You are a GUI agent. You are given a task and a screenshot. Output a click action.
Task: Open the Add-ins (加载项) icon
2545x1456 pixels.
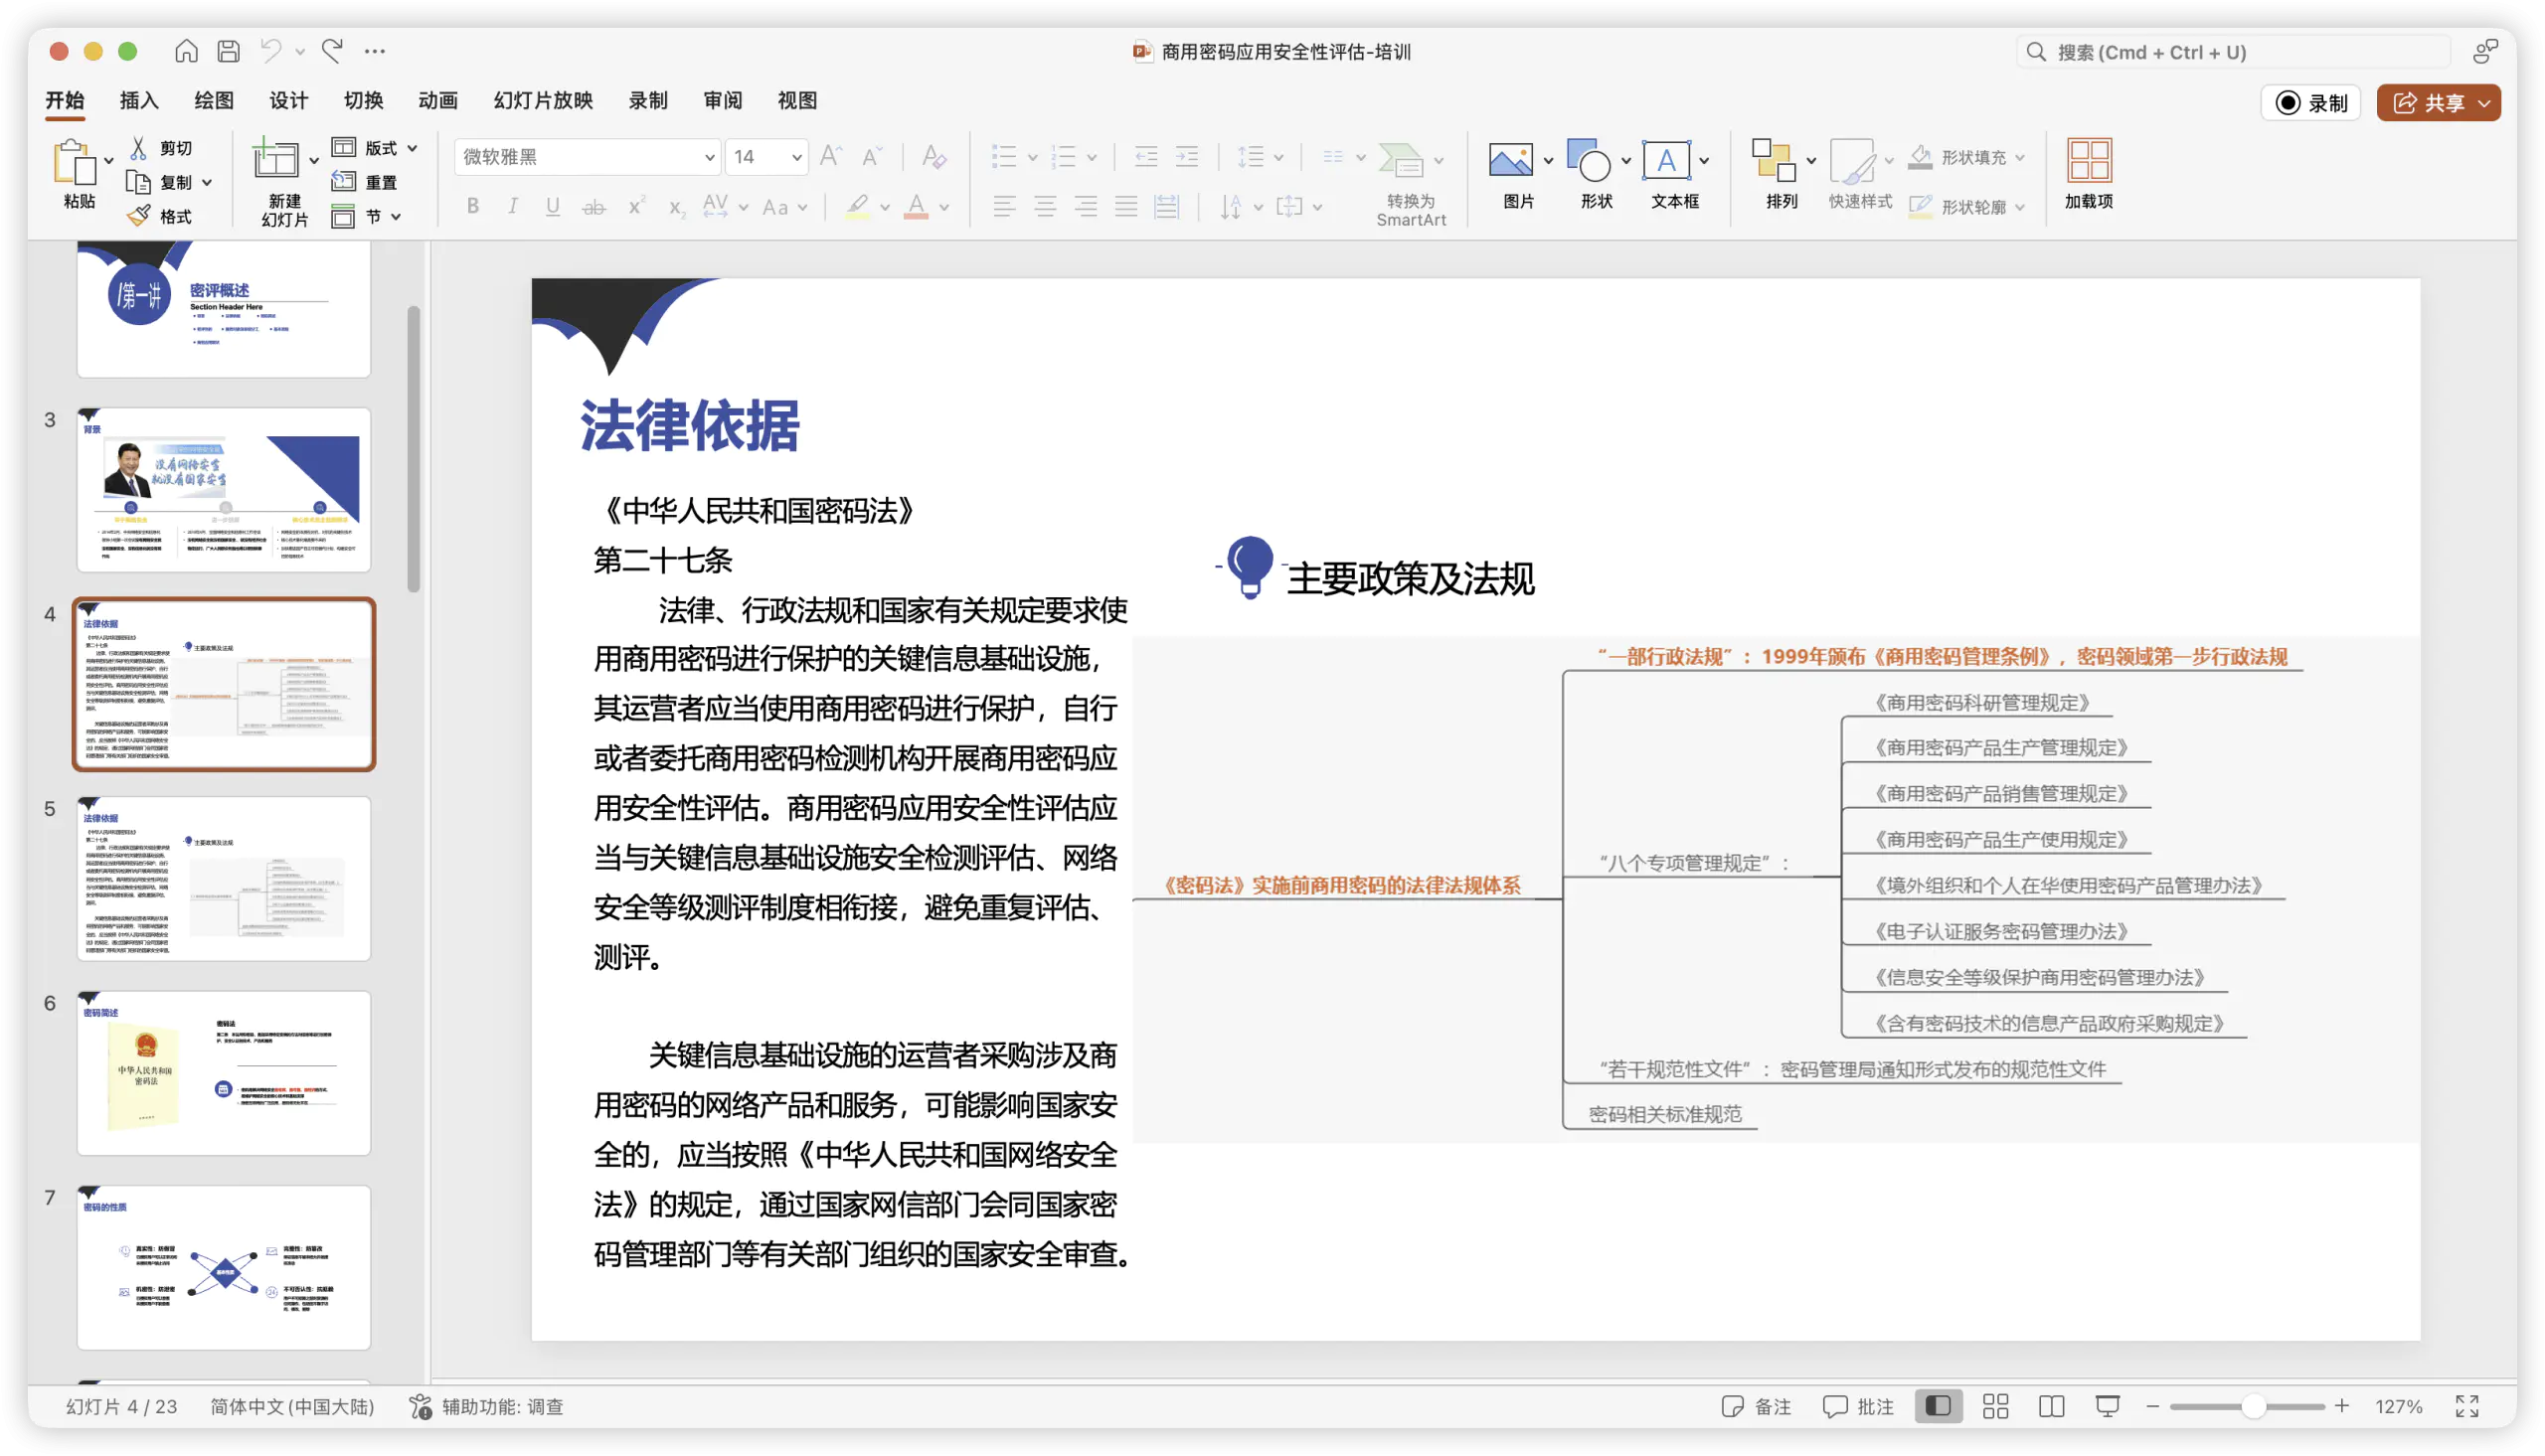tap(2089, 160)
